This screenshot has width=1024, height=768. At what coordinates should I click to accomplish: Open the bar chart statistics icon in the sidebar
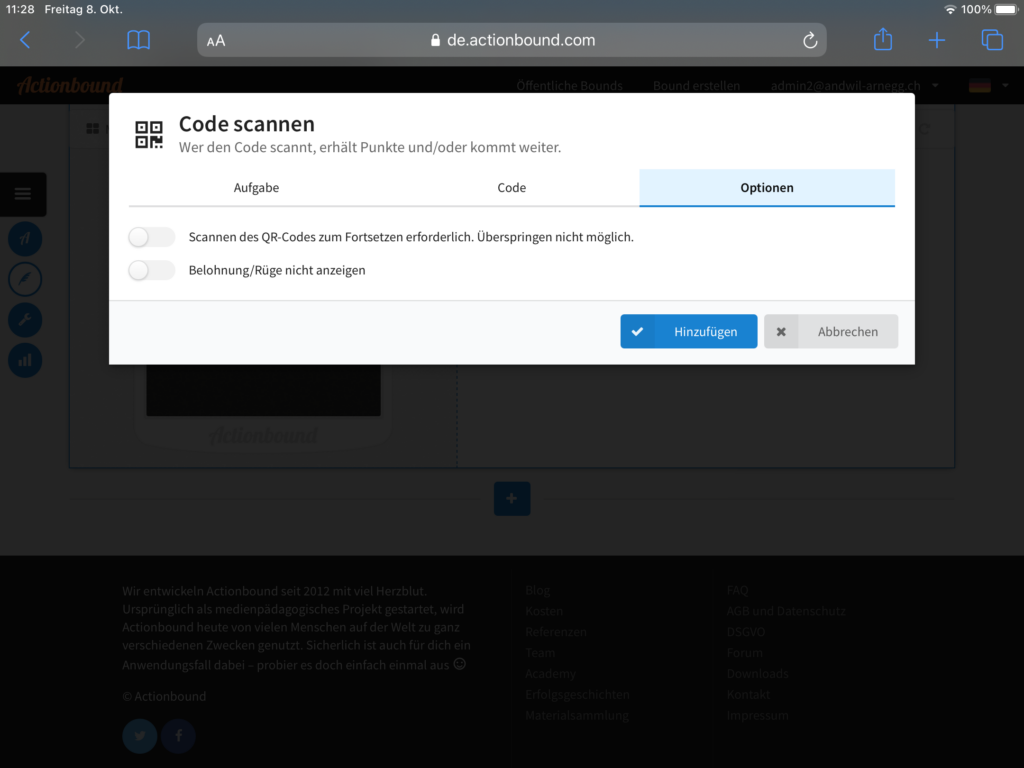[25, 360]
